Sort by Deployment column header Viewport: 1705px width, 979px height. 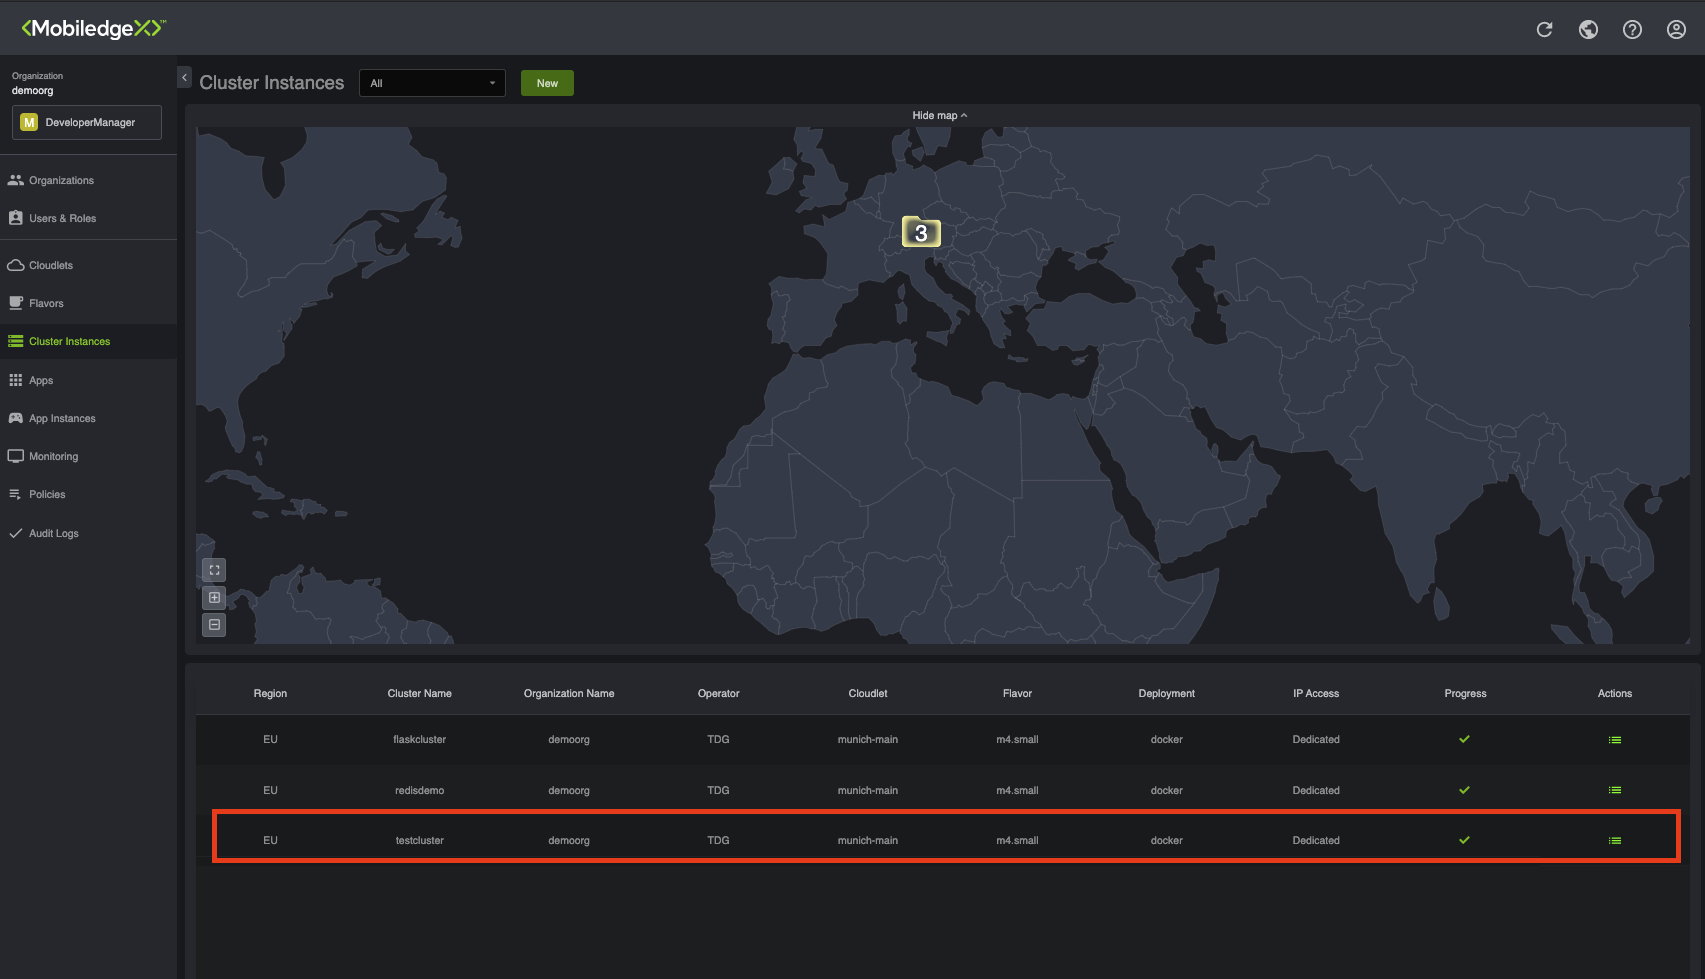[x=1167, y=693]
